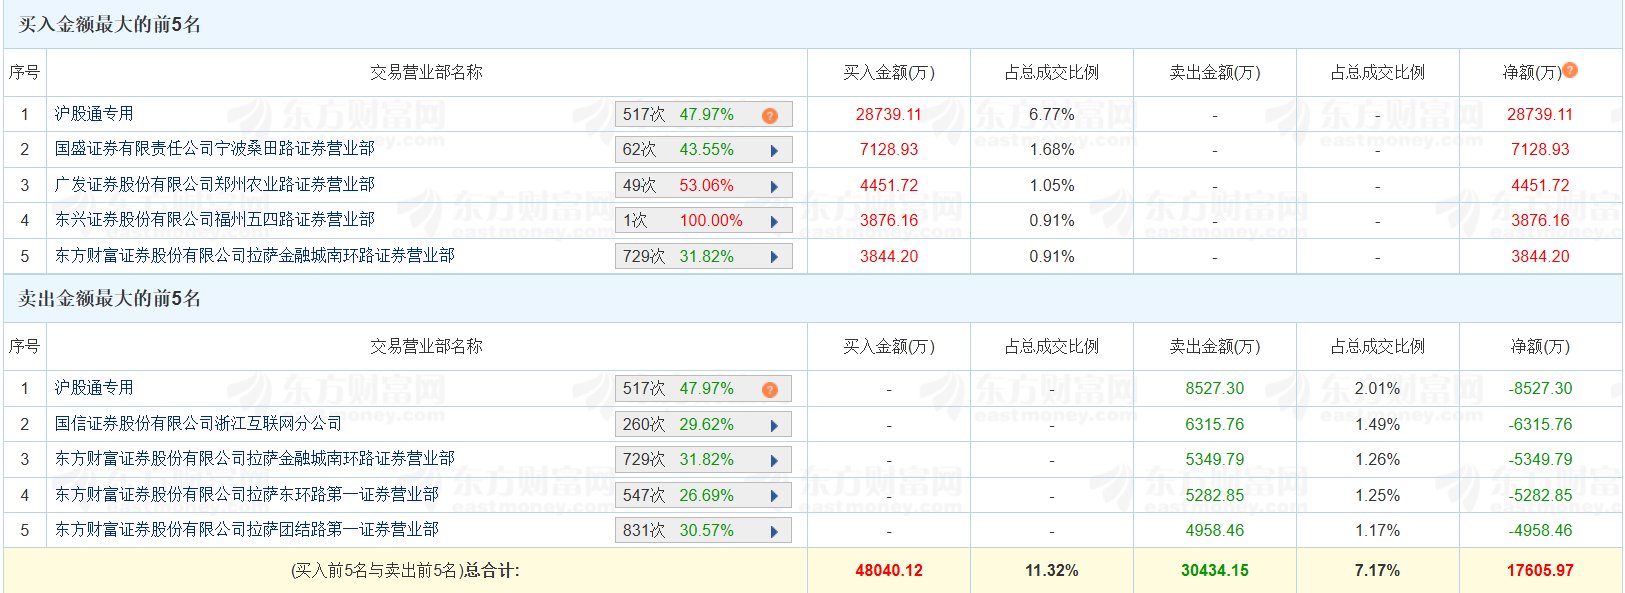
Task: Expand arrow for 广发证券郑州农业路 stats box
Action: (774, 187)
